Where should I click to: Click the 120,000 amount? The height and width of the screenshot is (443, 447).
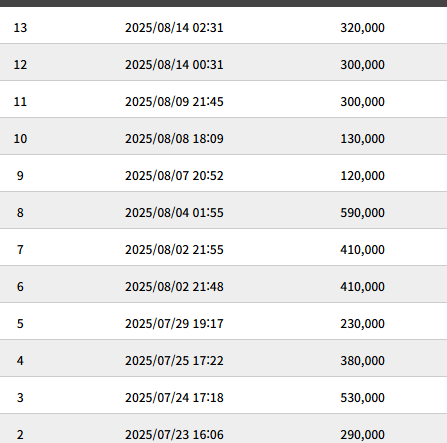pos(362,176)
